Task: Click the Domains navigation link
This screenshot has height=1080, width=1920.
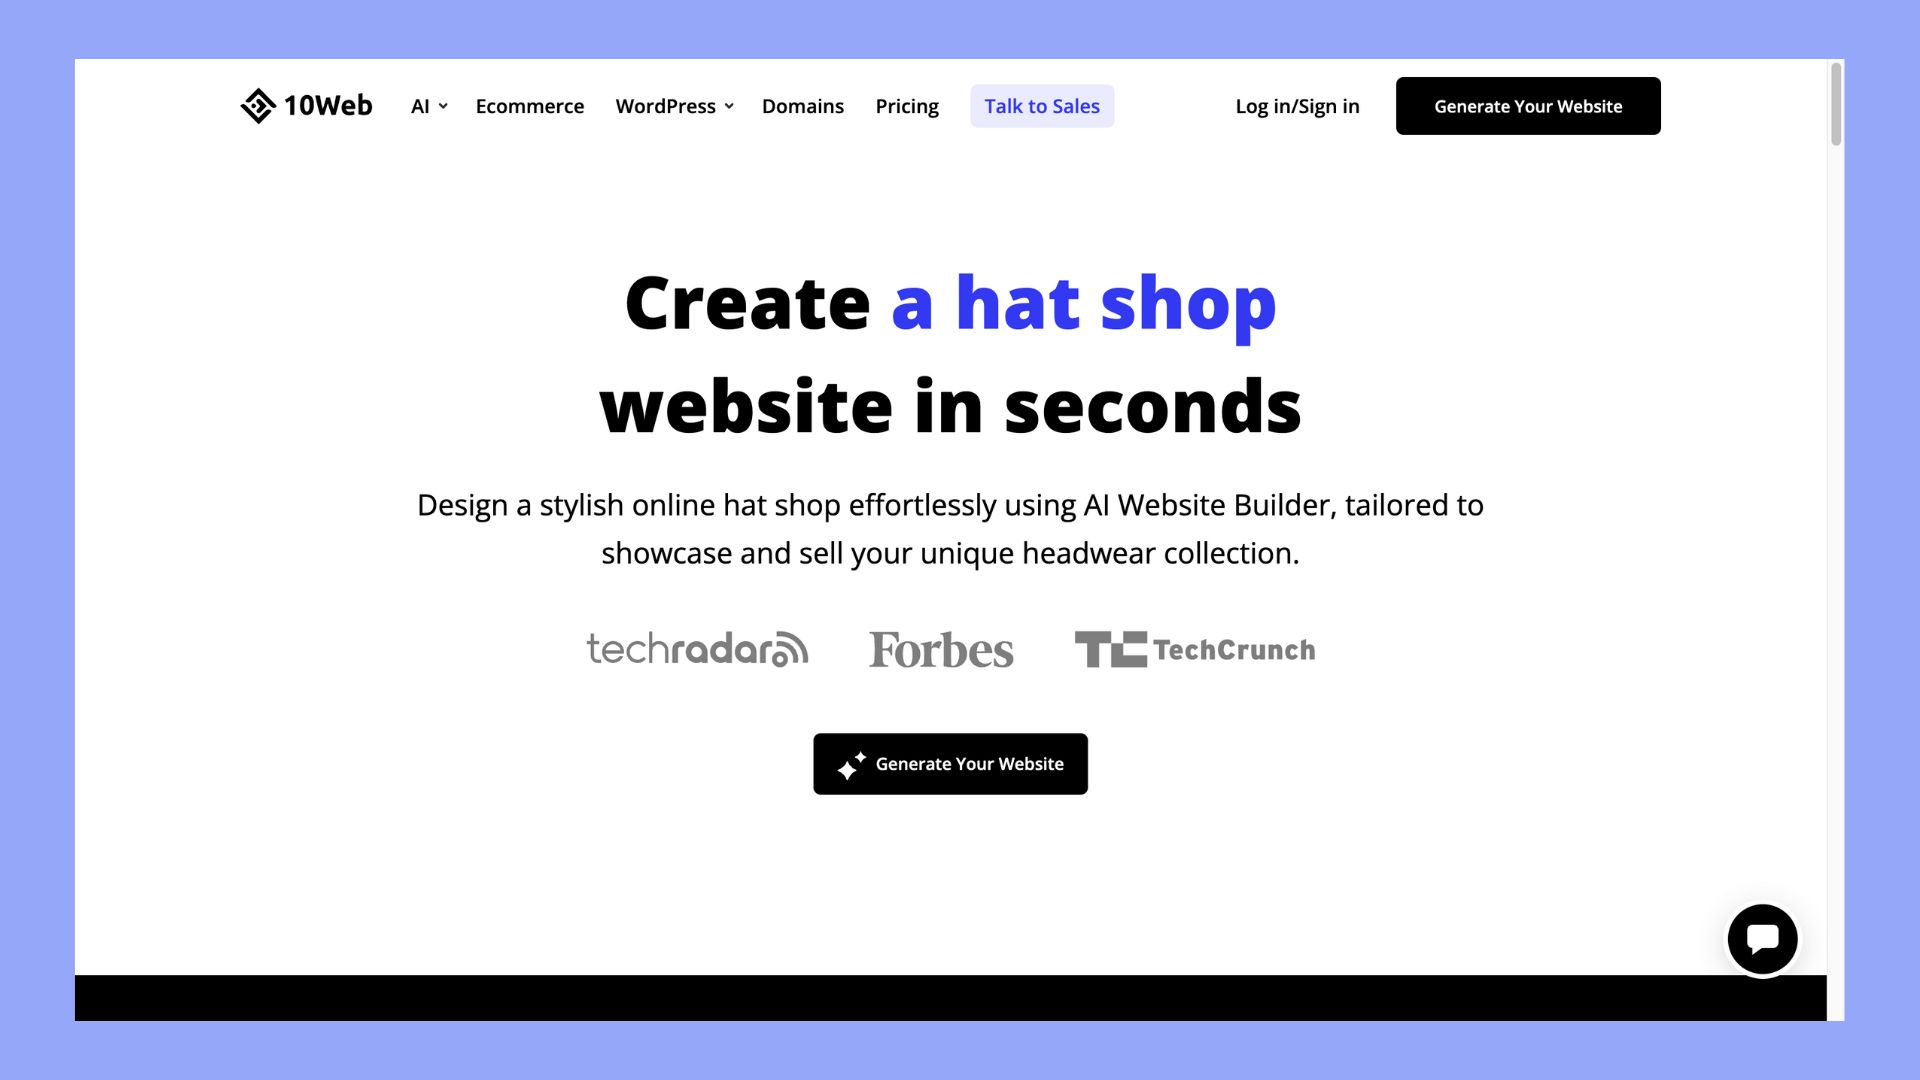Action: point(803,105)
